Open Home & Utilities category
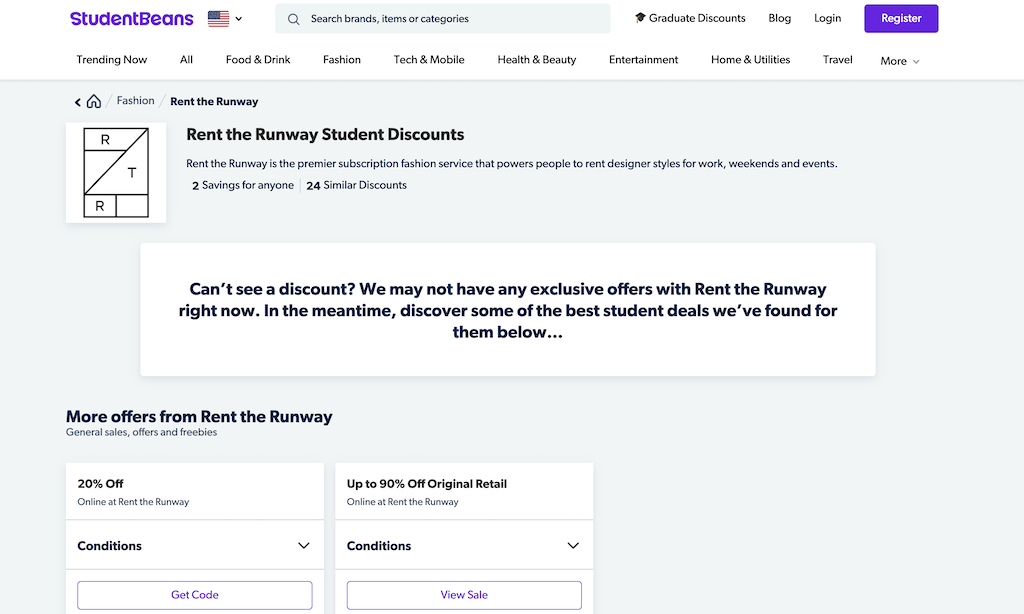The image size is (1024, 614). [750, 59]
